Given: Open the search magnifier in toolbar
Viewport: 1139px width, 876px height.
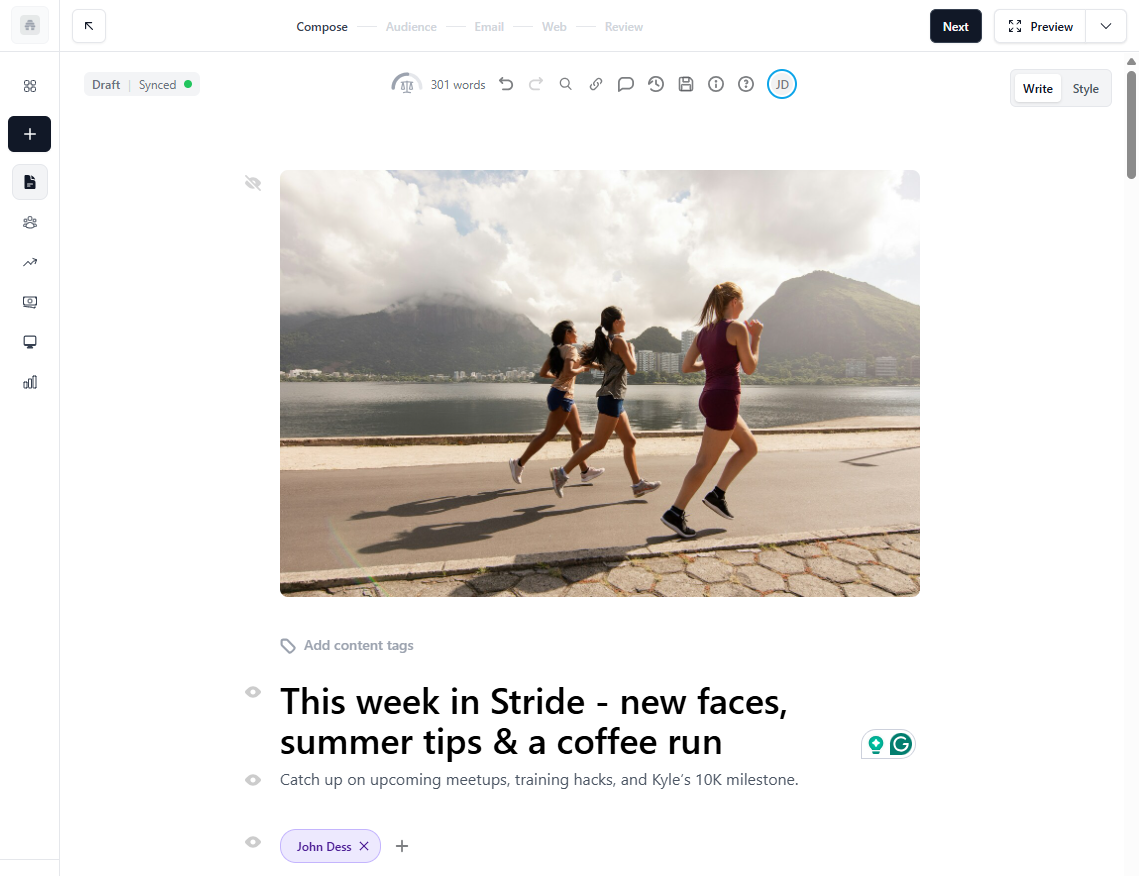Looking at the screenshot, I should 565,84.
